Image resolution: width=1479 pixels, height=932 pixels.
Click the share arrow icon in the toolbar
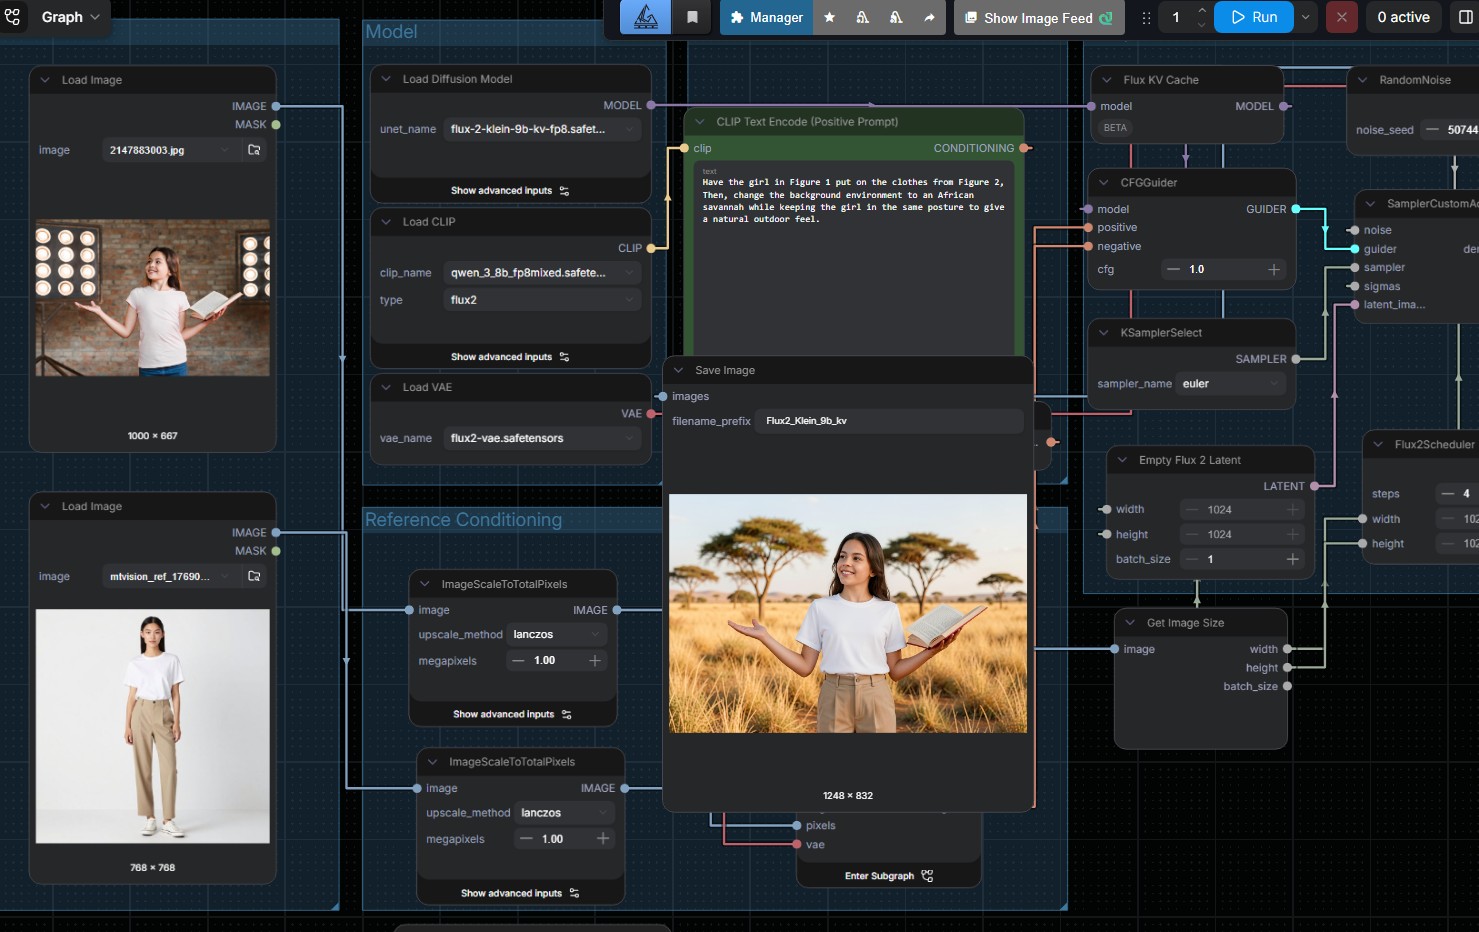(929, 17)
